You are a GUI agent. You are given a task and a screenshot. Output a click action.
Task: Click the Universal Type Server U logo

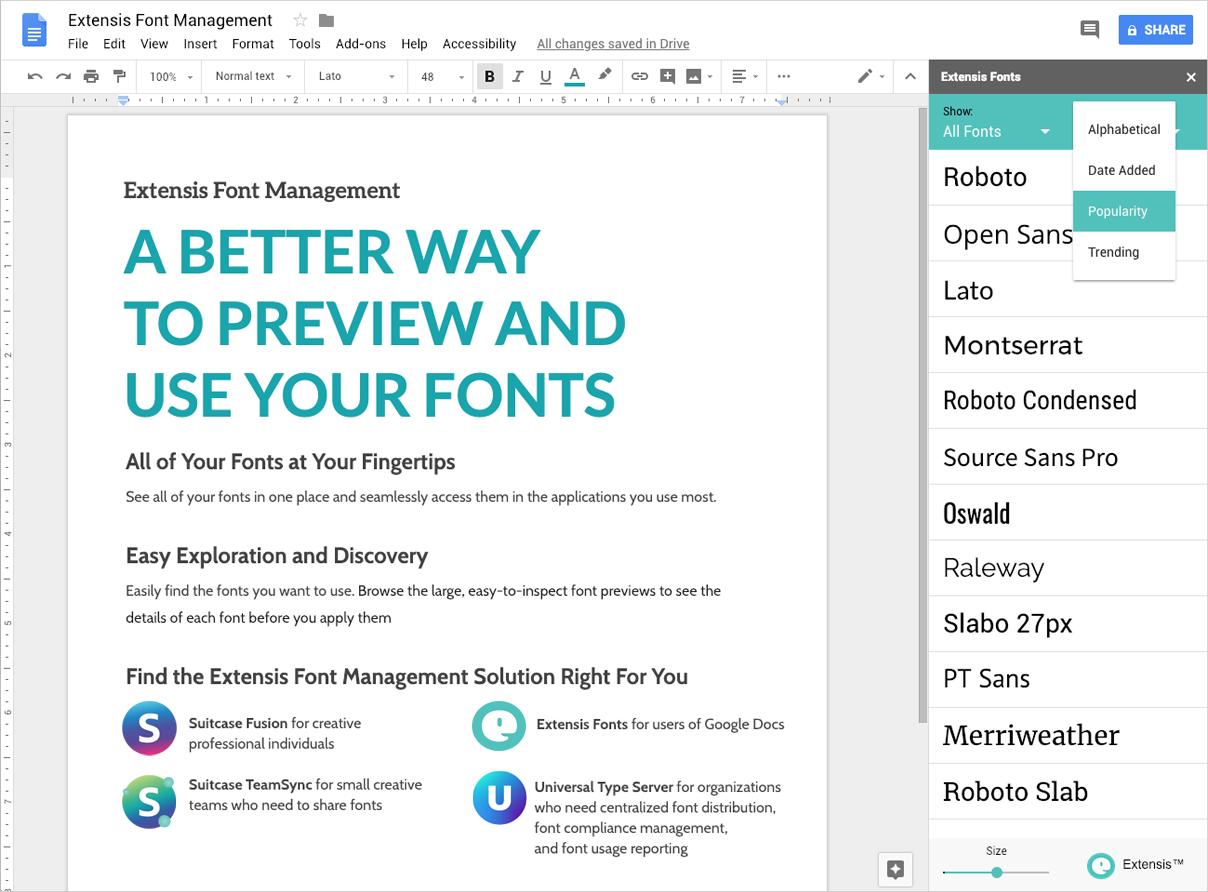click(499, 797)
